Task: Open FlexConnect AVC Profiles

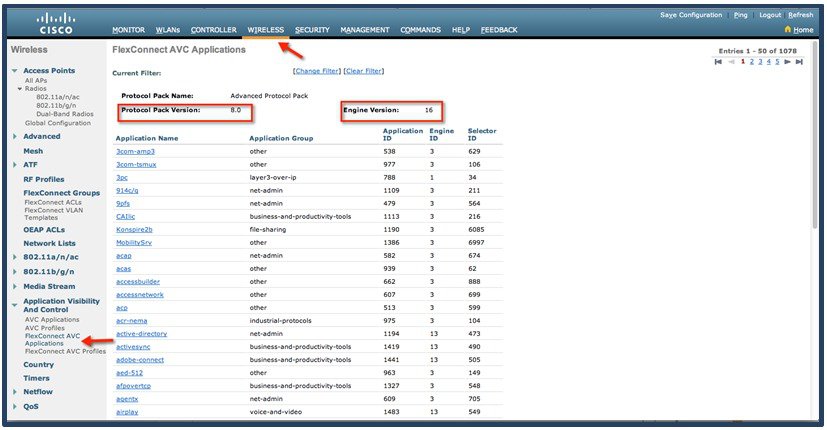Action: [65, 351]
